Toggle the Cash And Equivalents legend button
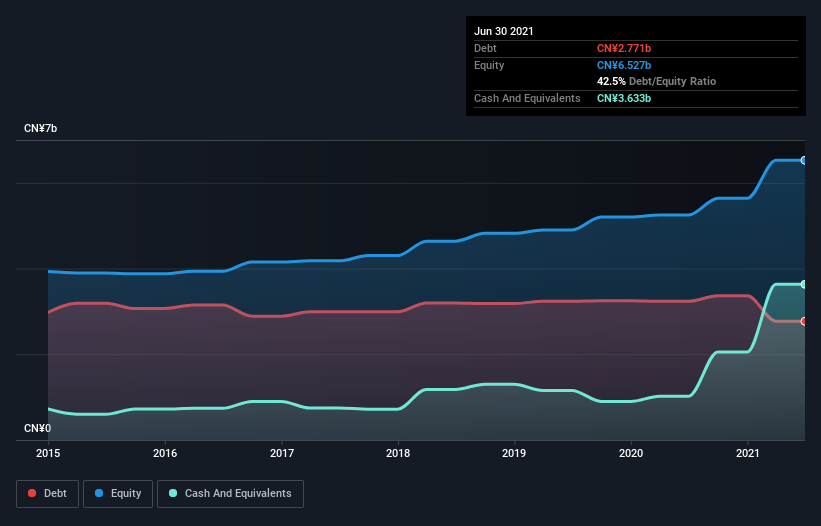 pos(230,494)
